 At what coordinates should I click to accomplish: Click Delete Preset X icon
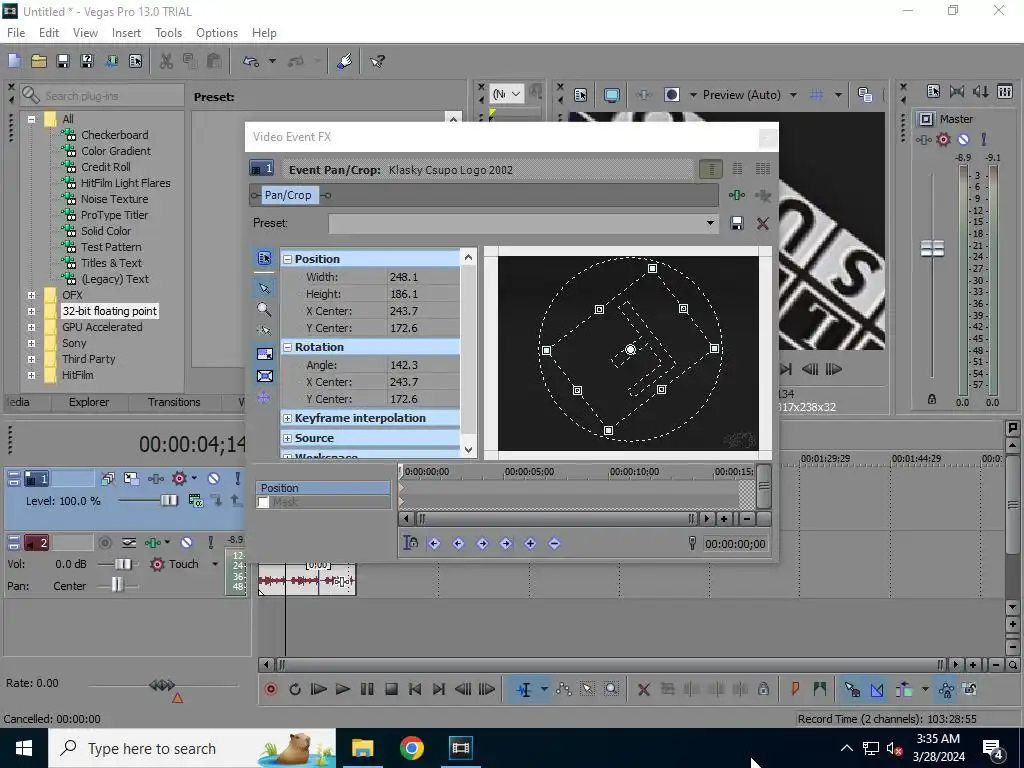(762, 223)
